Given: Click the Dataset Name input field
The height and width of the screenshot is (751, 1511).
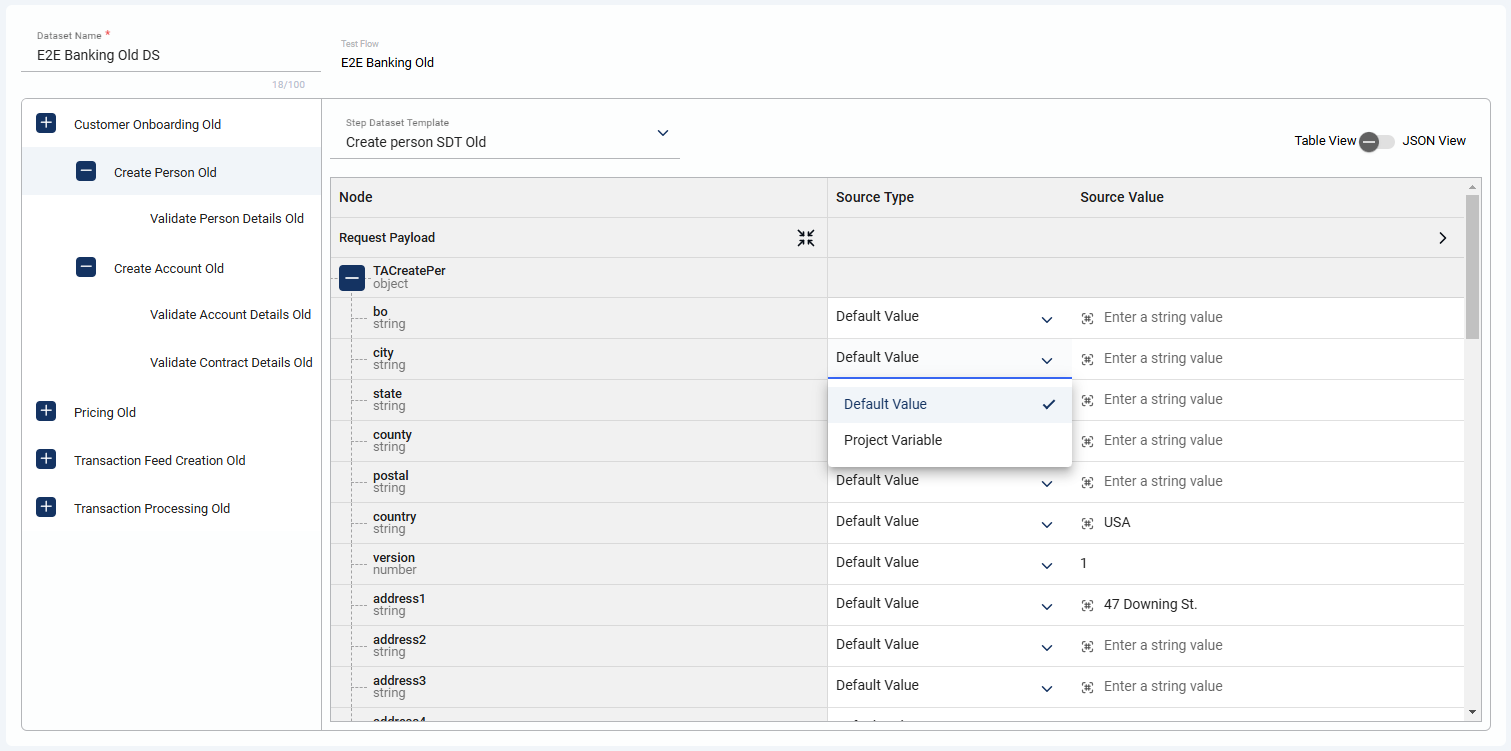Looking at the screenshot, I should 170,56.
